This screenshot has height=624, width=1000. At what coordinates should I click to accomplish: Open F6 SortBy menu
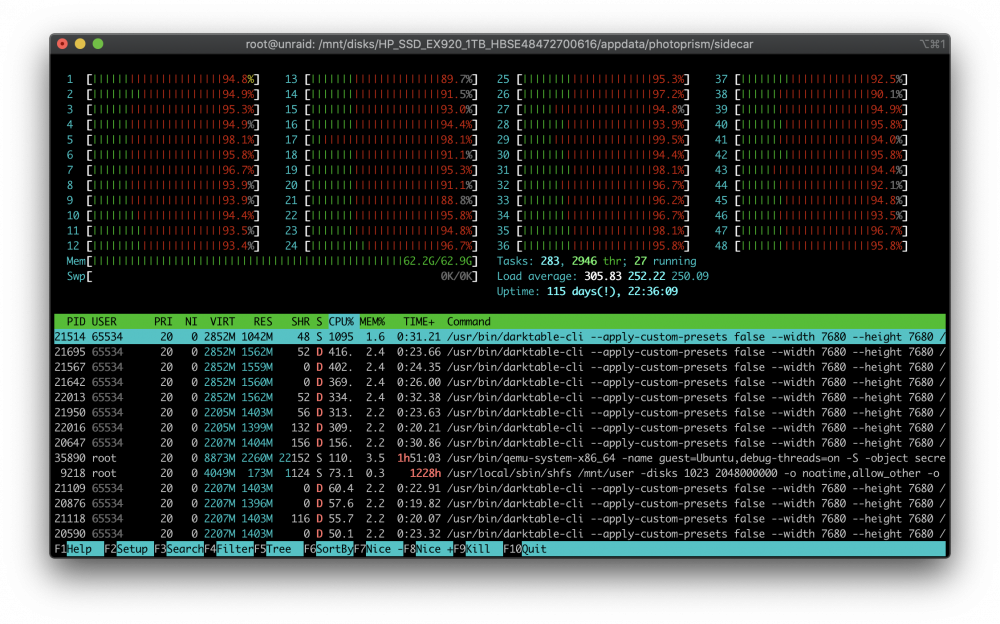pos(328,549)
